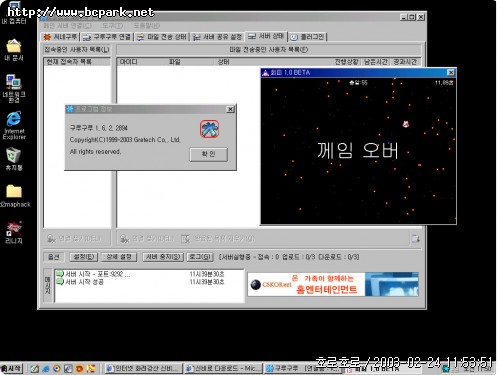500x375 pixels.
Task: Sort by the 아이디 column header
Action: [x=143, y=62]
